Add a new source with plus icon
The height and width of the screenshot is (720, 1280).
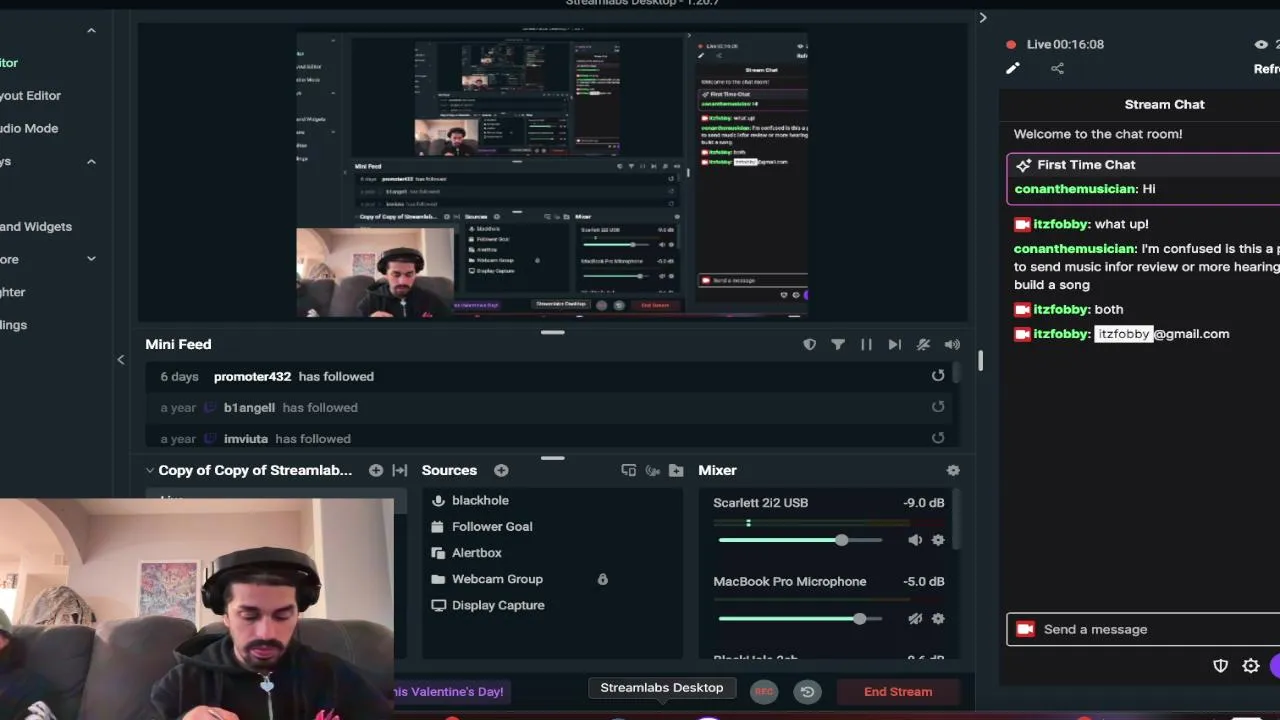pyautogui.click(x=501, y=470)
